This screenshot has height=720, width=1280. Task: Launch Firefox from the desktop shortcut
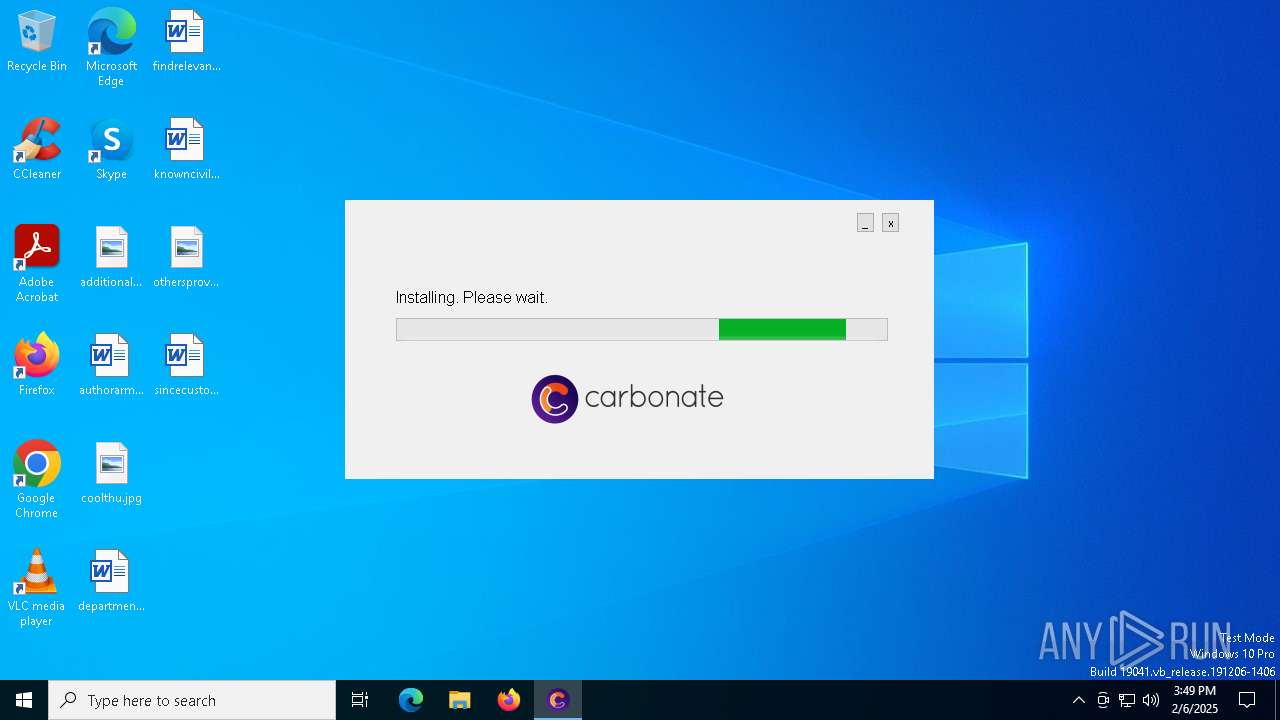coord(37,365)
